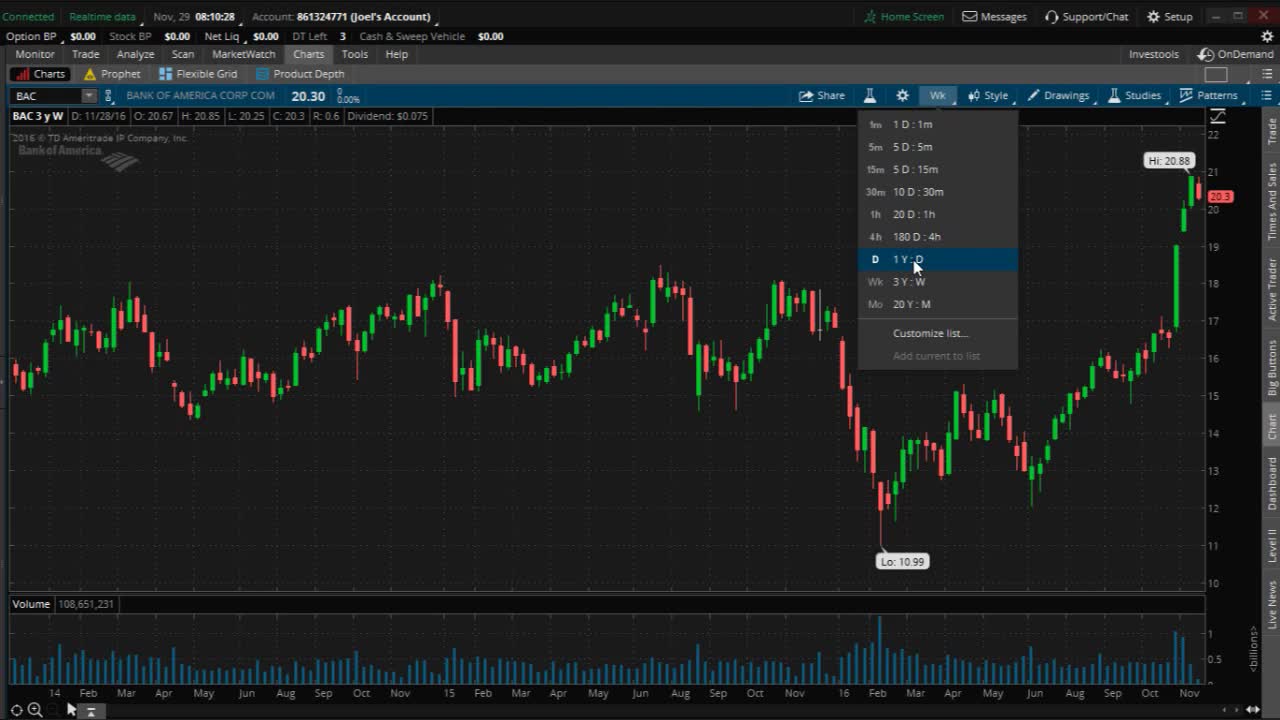The image size is (1280, 720).
Task: Open the Setup gear menu
Action: (1169, 16)
